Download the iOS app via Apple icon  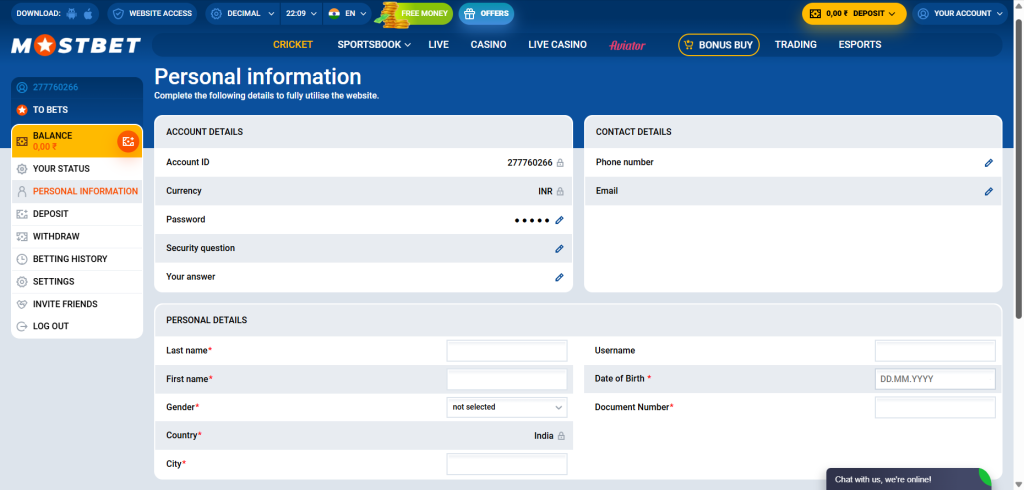88,13
